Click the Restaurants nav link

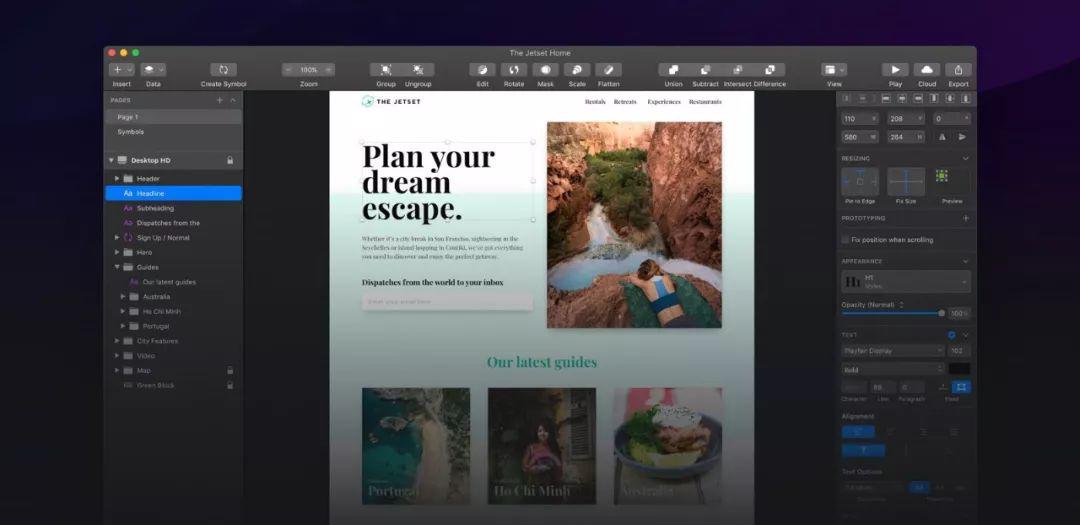pyautogui.click(x=705, y=102)
